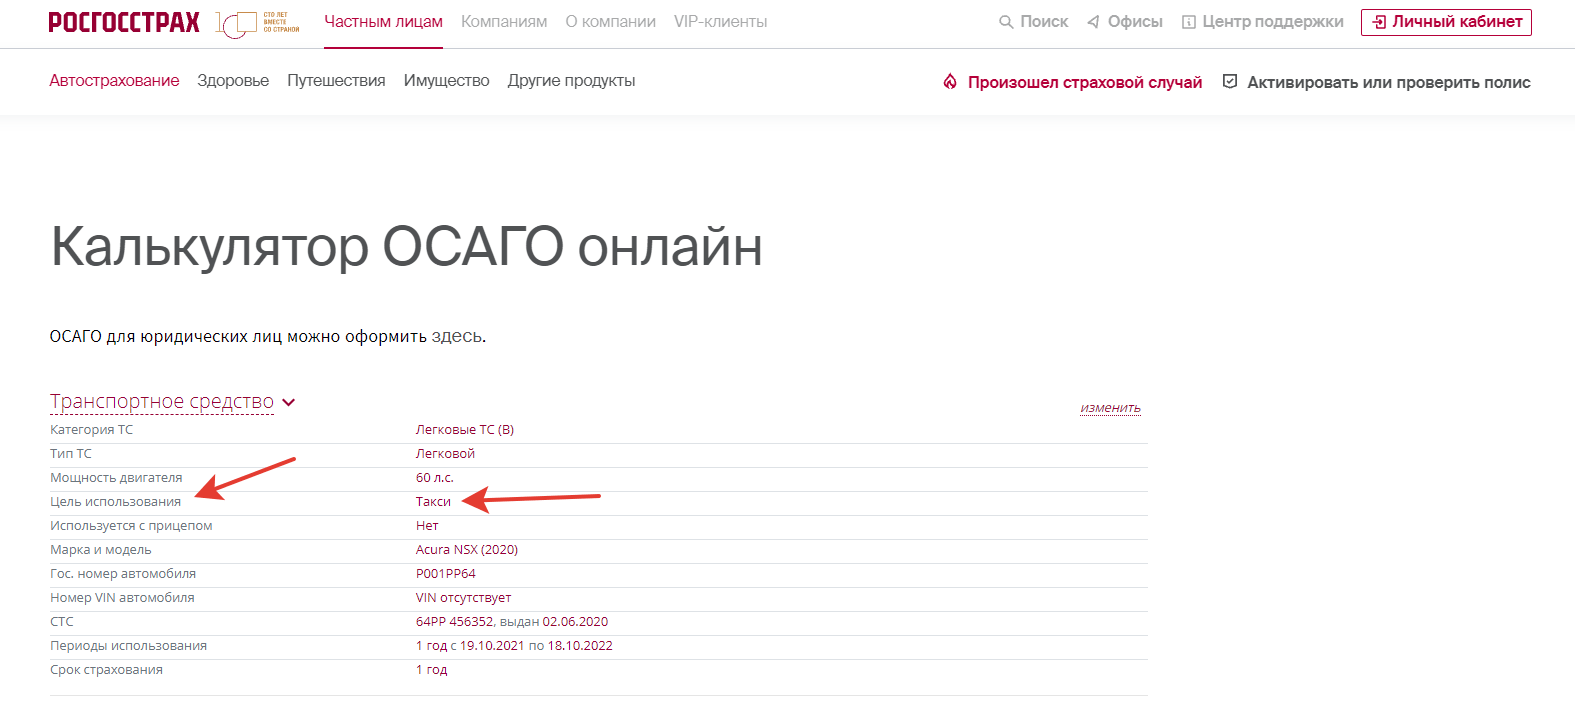Open the Другие продукты menu
Screen dimensions: 1575x704
571,81
